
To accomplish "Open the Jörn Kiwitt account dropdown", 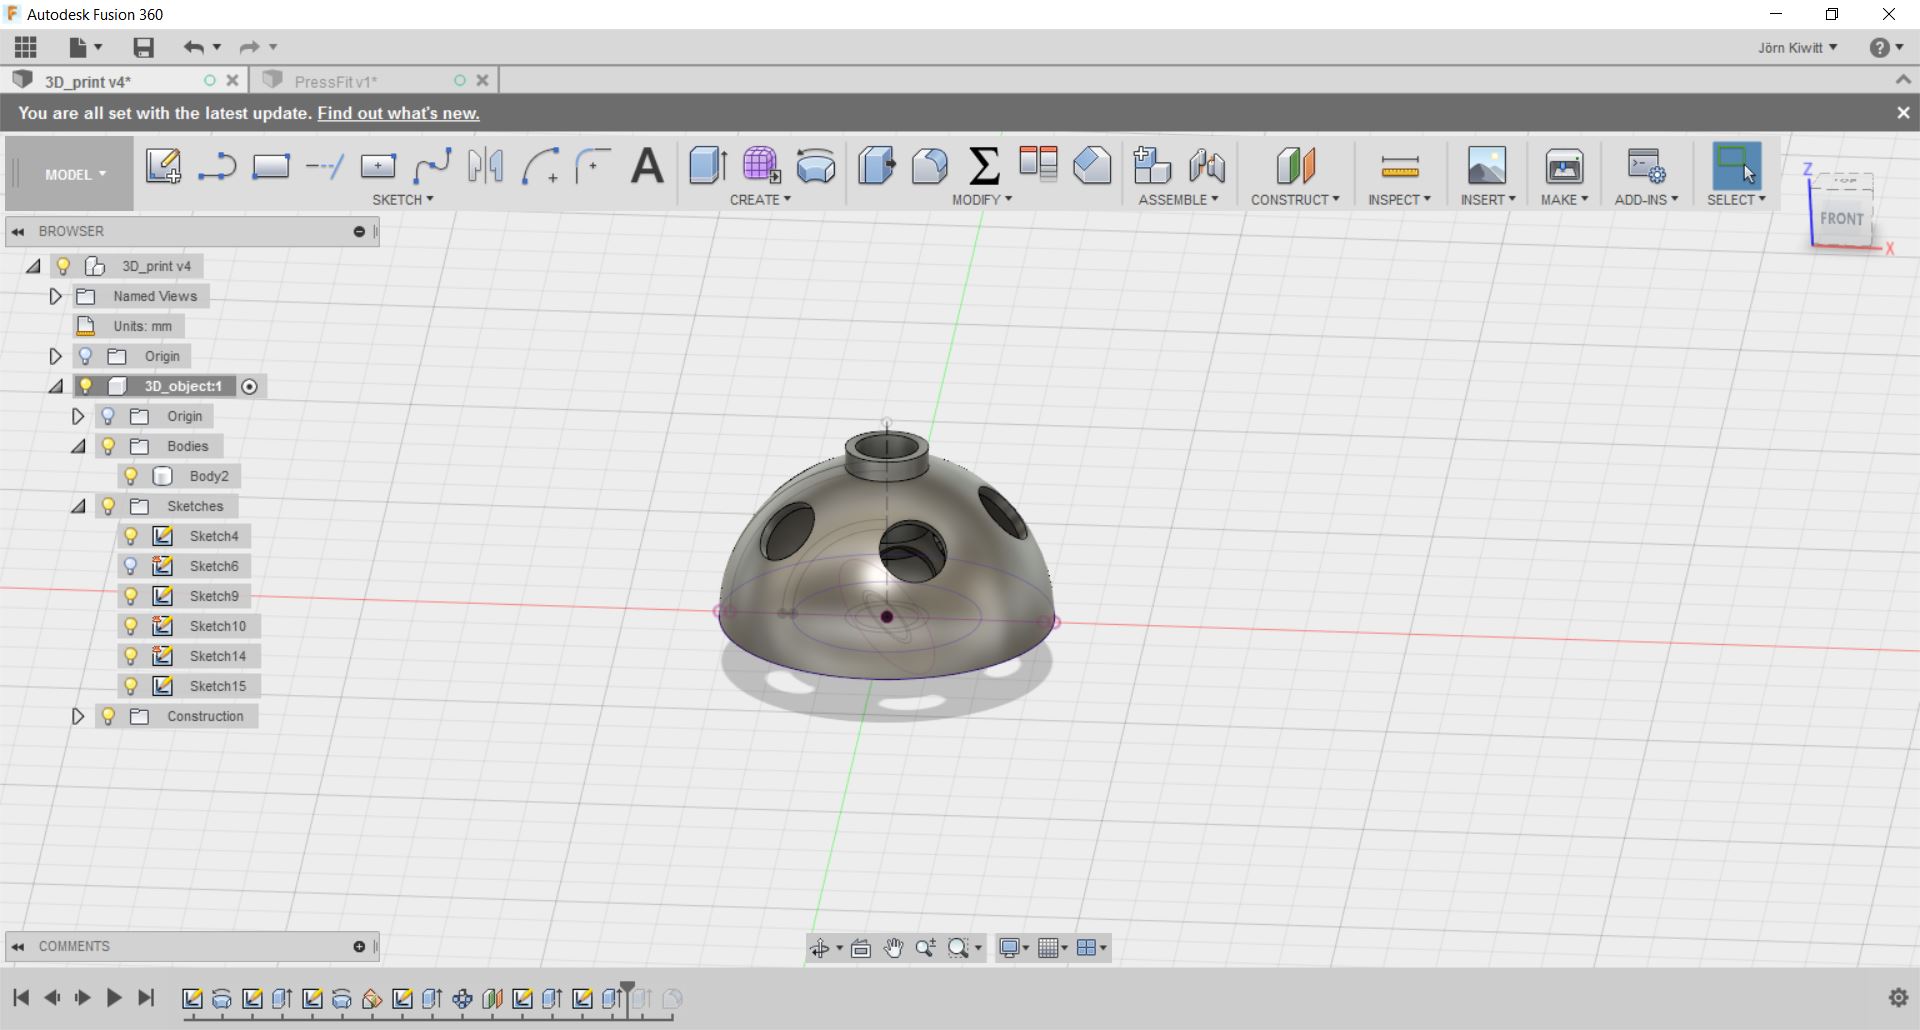I will (x=1797, y=47).
